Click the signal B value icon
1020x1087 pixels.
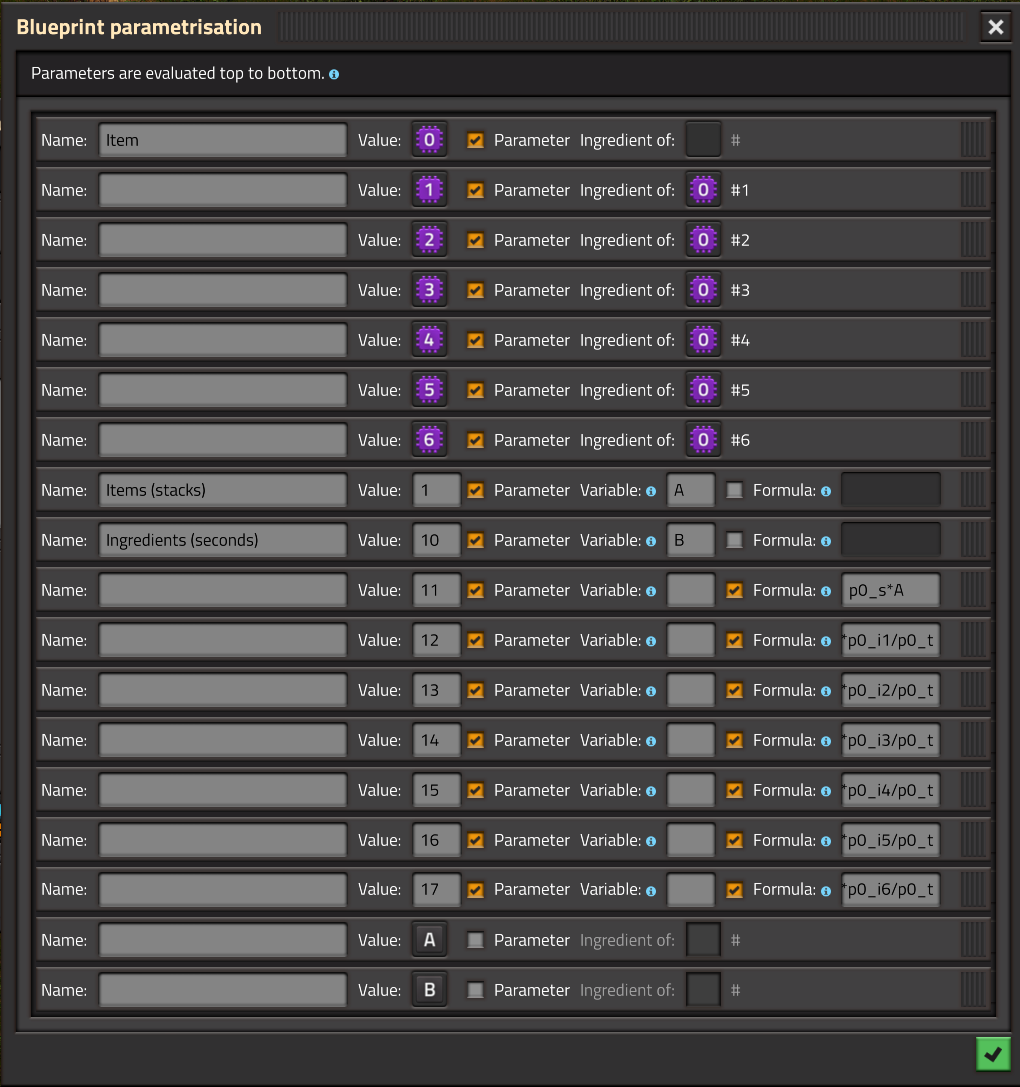[429, 990]
